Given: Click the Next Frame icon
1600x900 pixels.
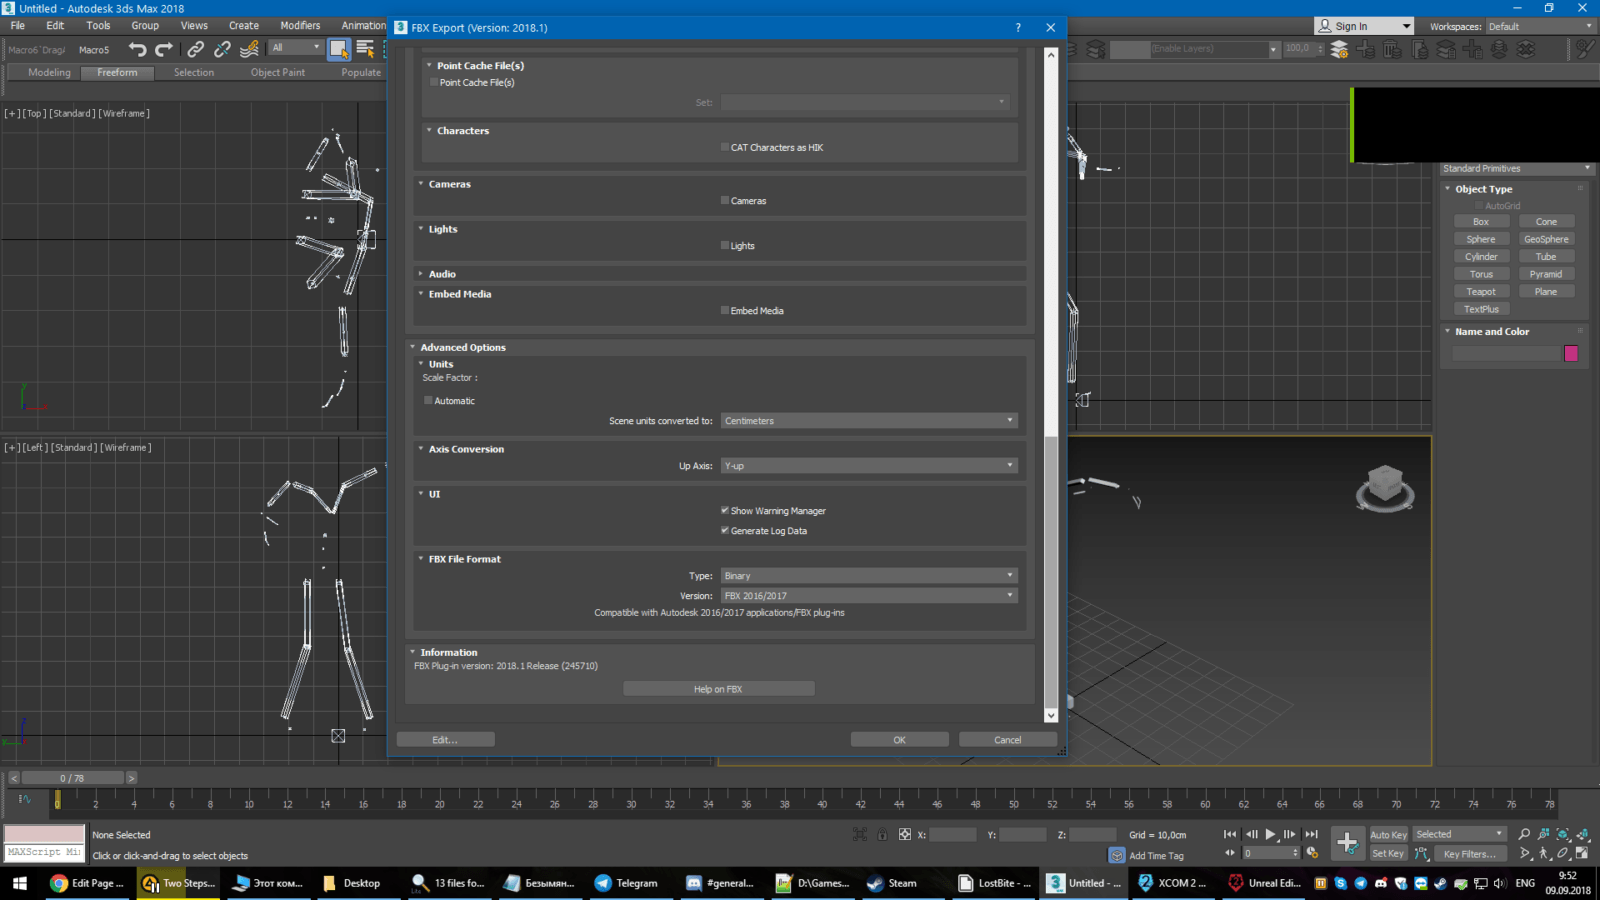Looking at the screenshot, I should [1290, 834].
